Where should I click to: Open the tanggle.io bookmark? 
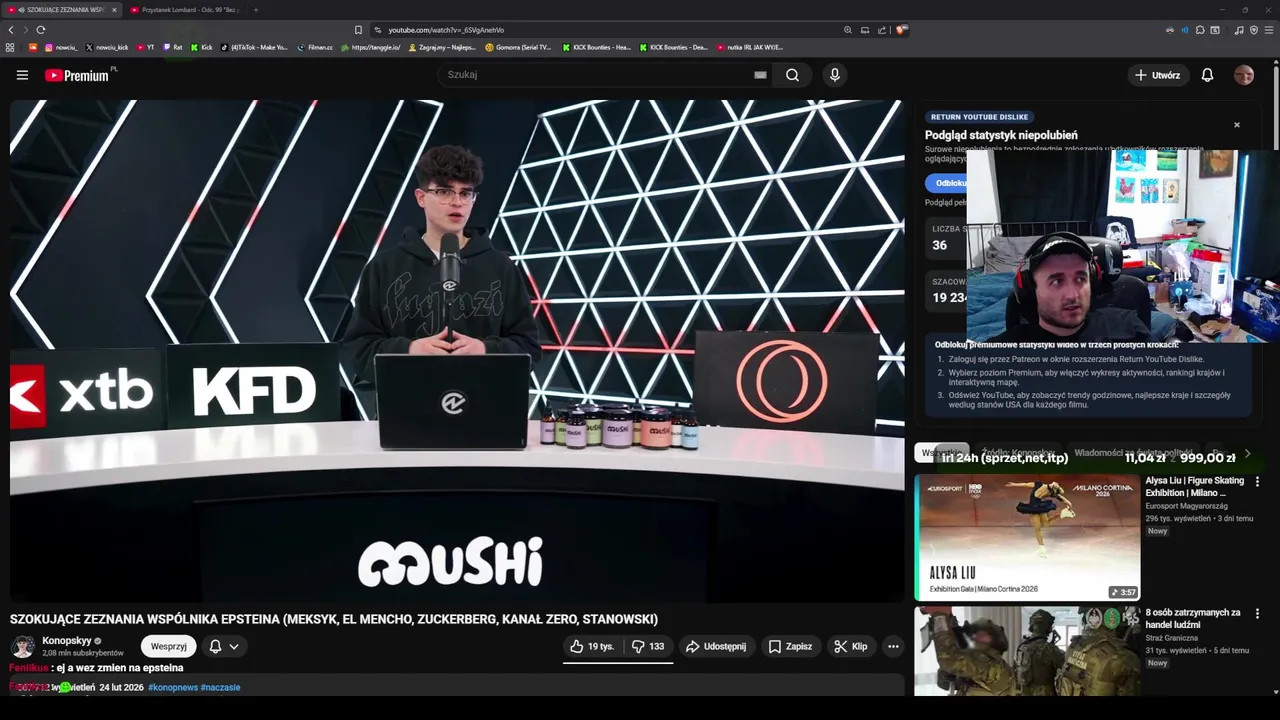click(x=371, y=47)
